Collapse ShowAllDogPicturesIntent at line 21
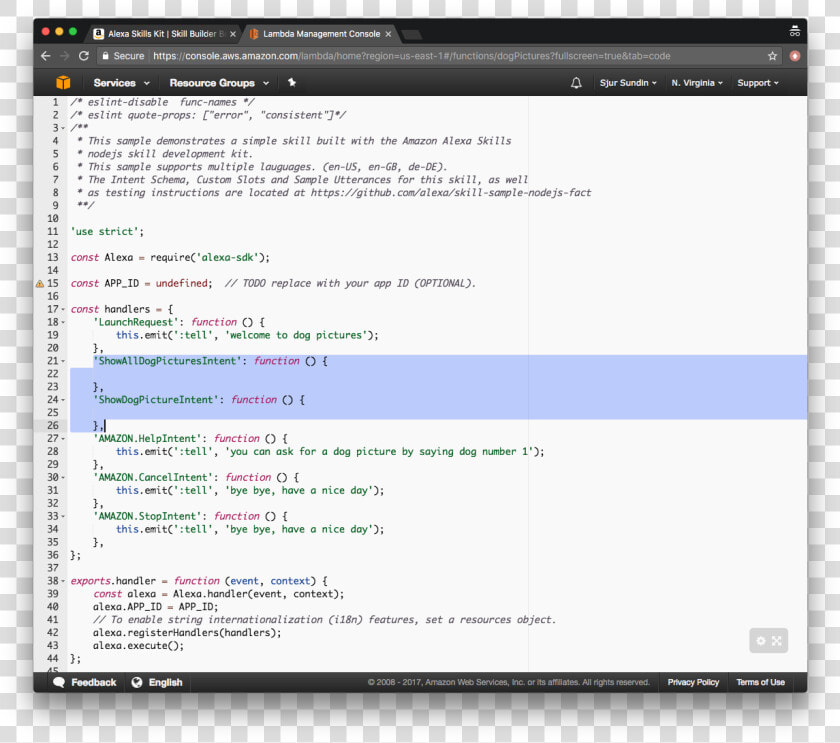The width and height of the screenshot is (840, 743). 63,361
